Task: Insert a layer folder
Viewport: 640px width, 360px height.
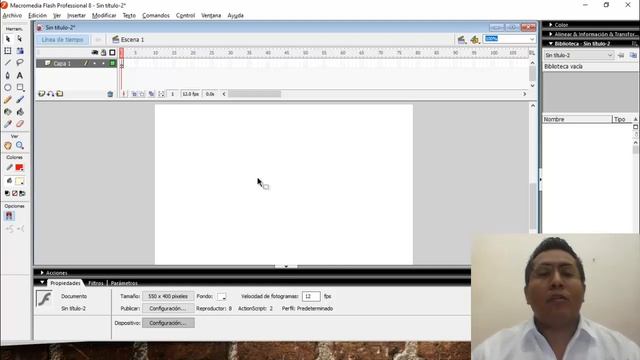Action: pyautogui.click(x=60, y=94)
